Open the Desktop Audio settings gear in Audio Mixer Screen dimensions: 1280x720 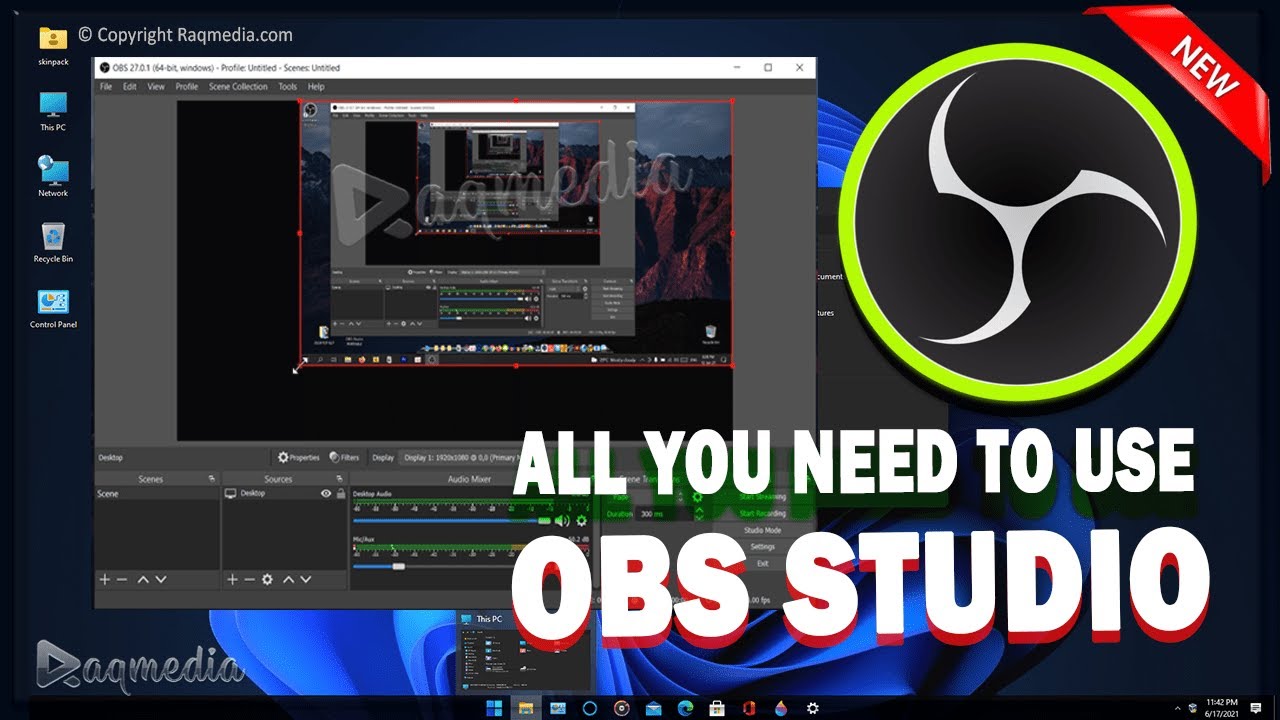pyautogui.click(x=581, y=521)
